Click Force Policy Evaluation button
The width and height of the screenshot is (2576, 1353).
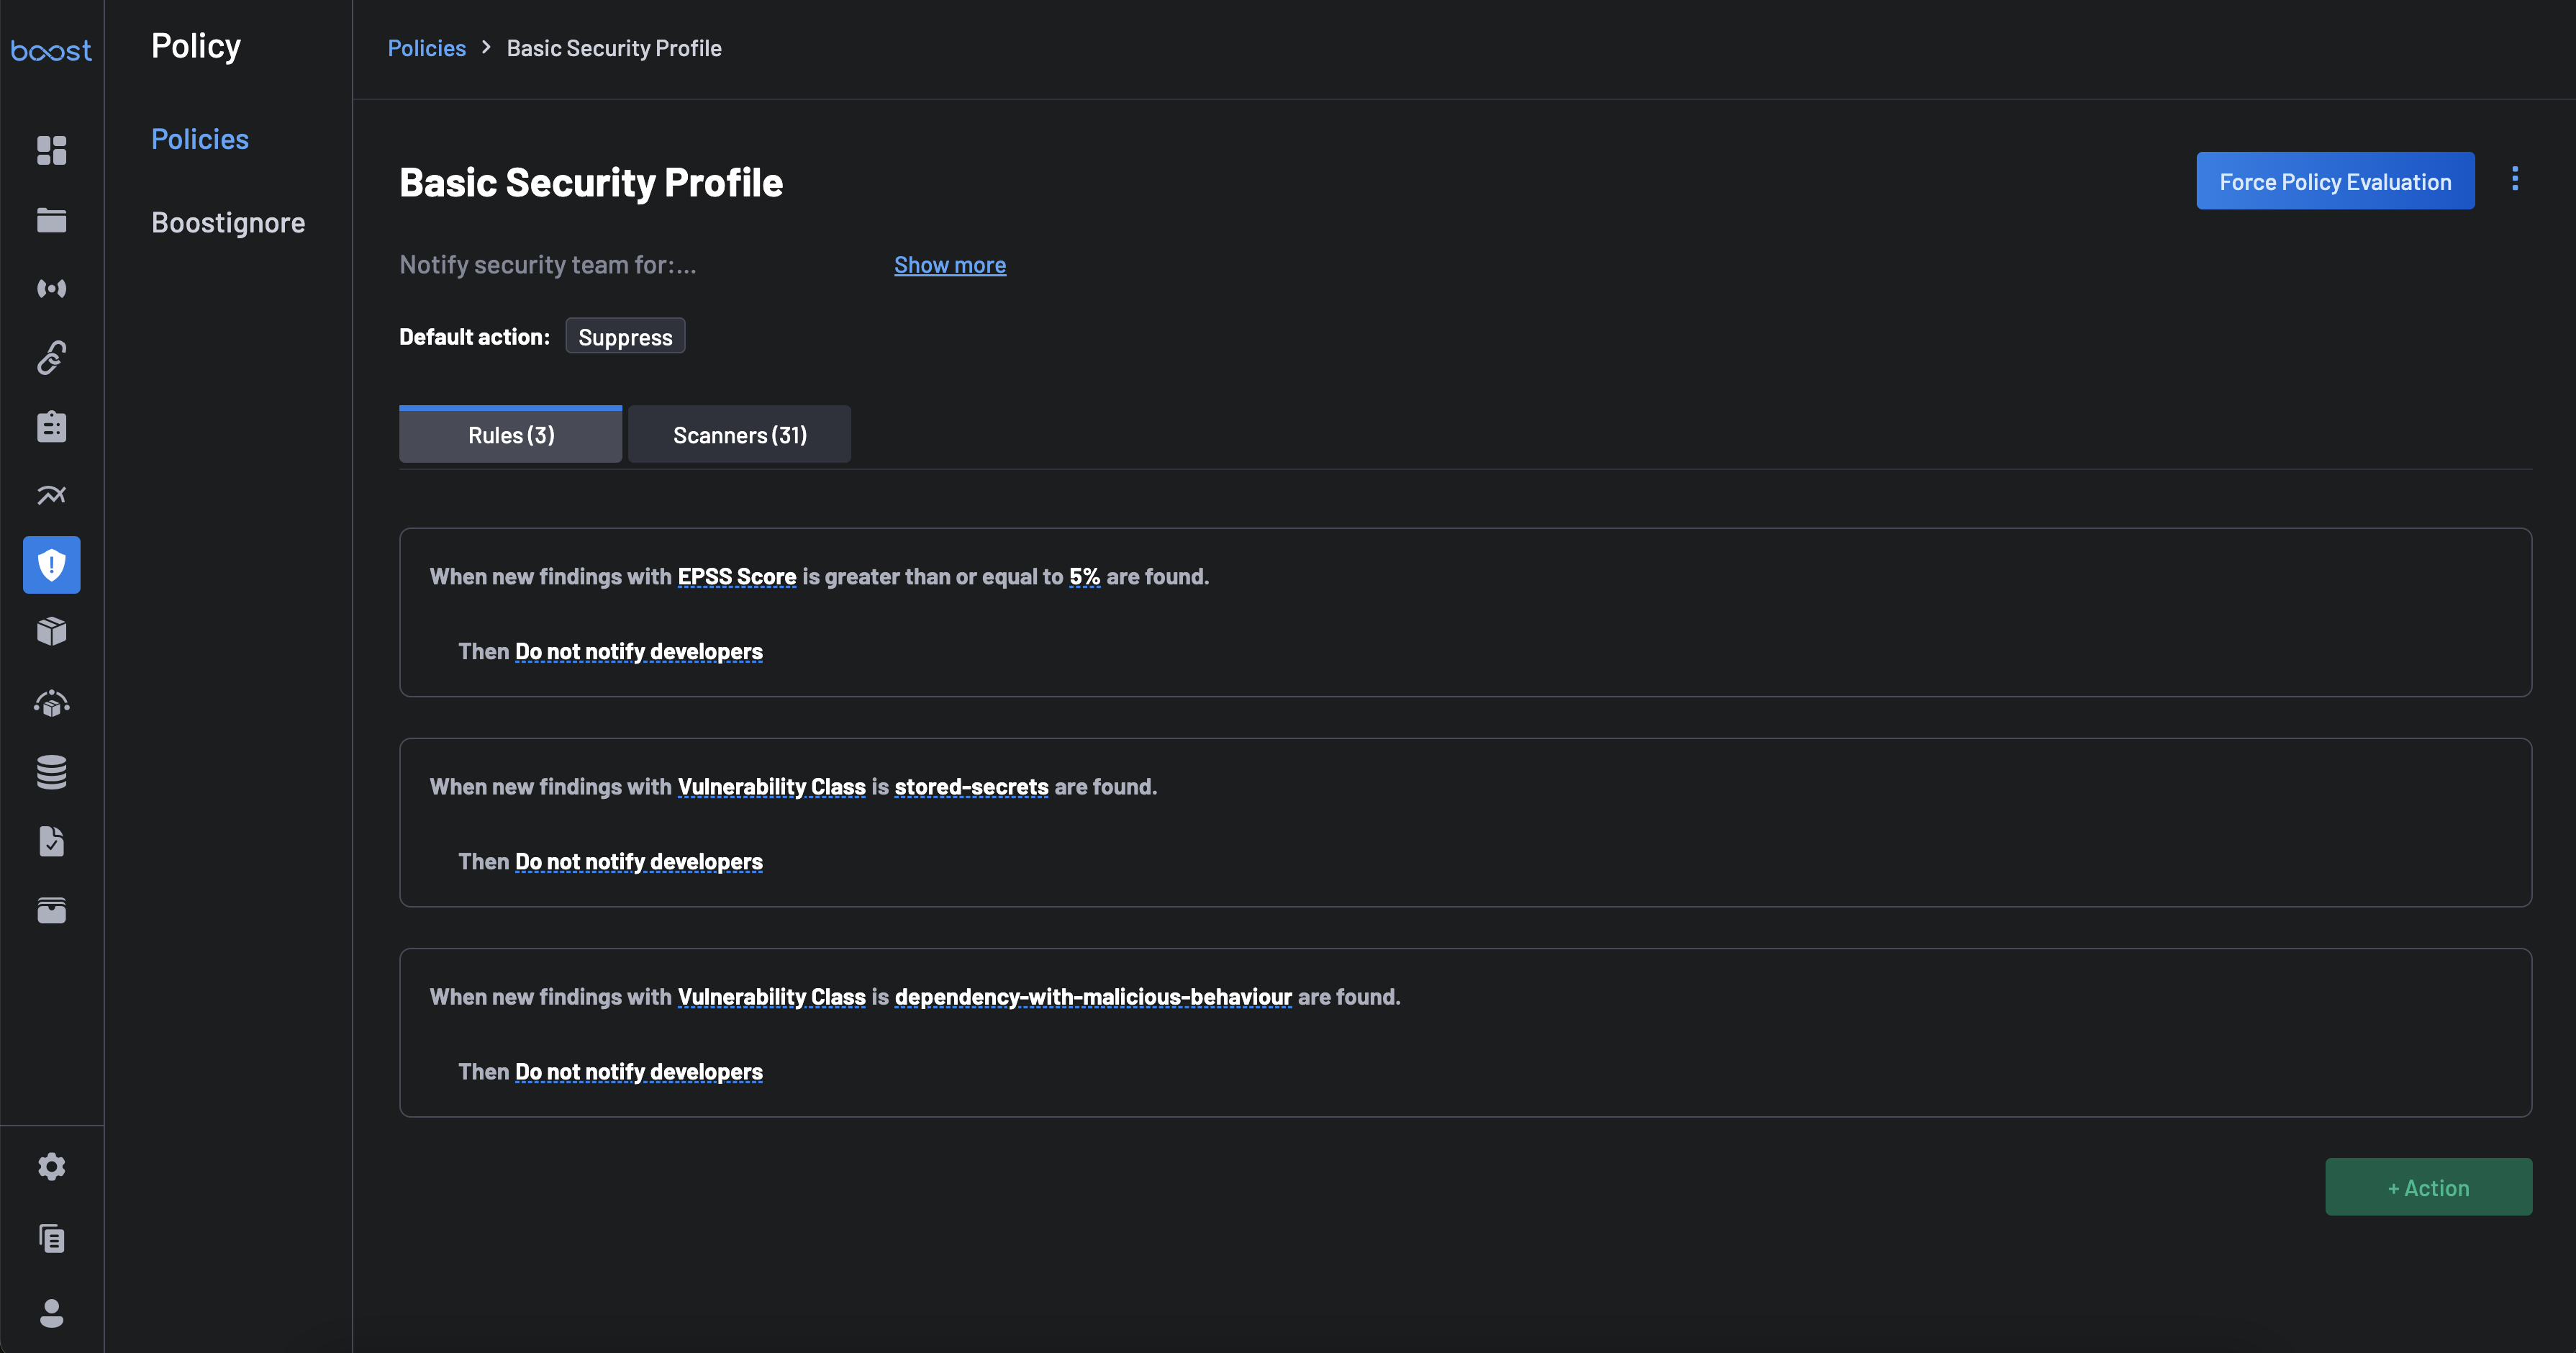pos(2335,181)
